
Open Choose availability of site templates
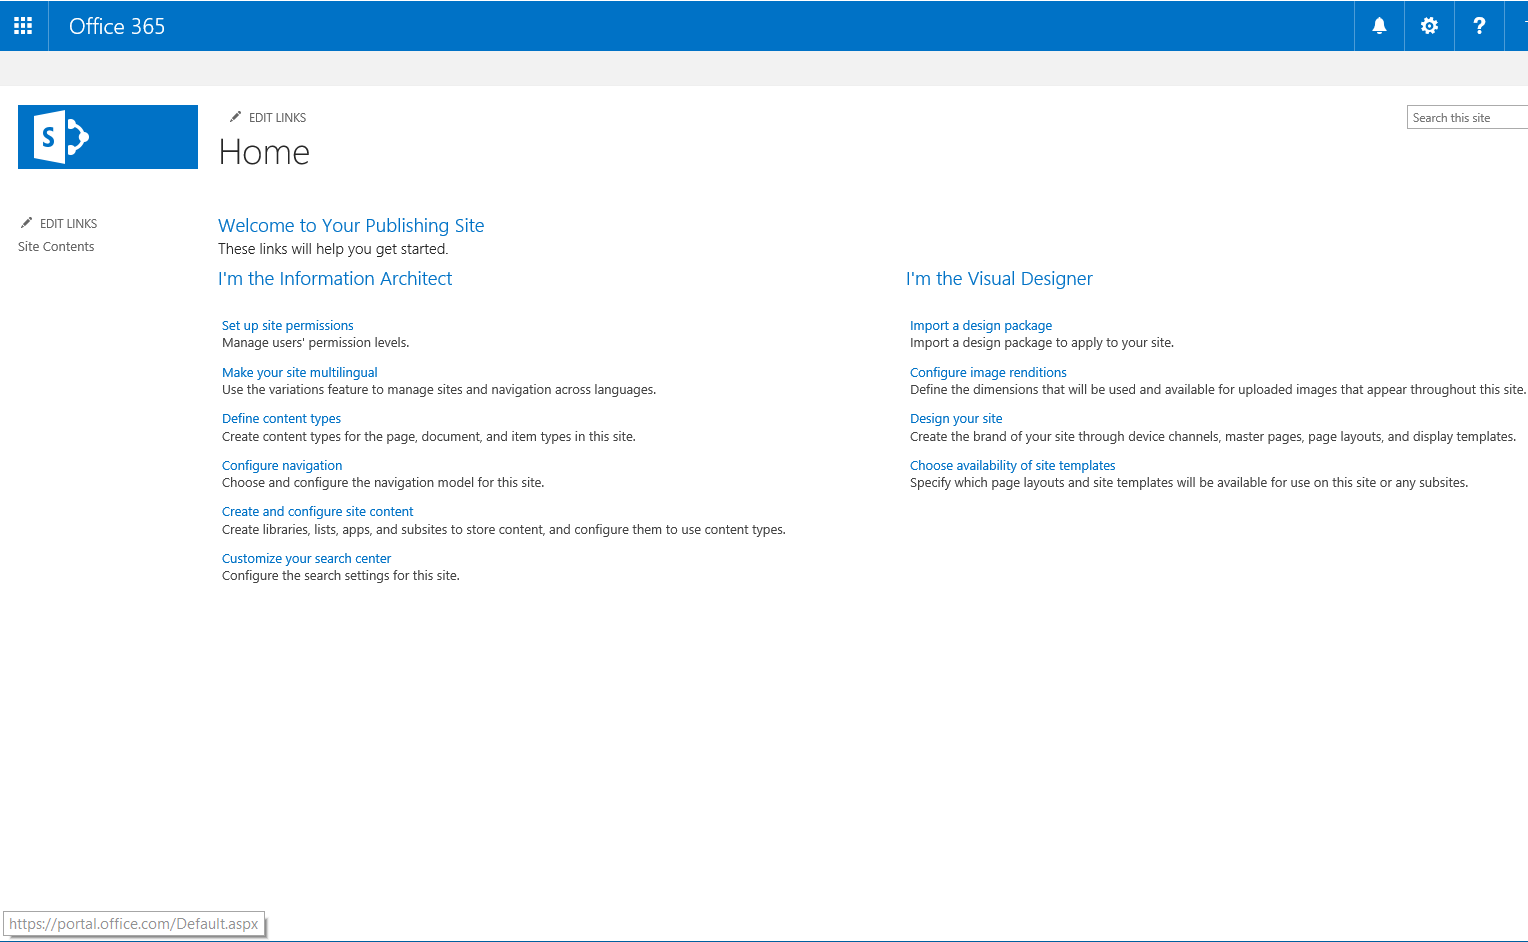(x=1012, y=466)
